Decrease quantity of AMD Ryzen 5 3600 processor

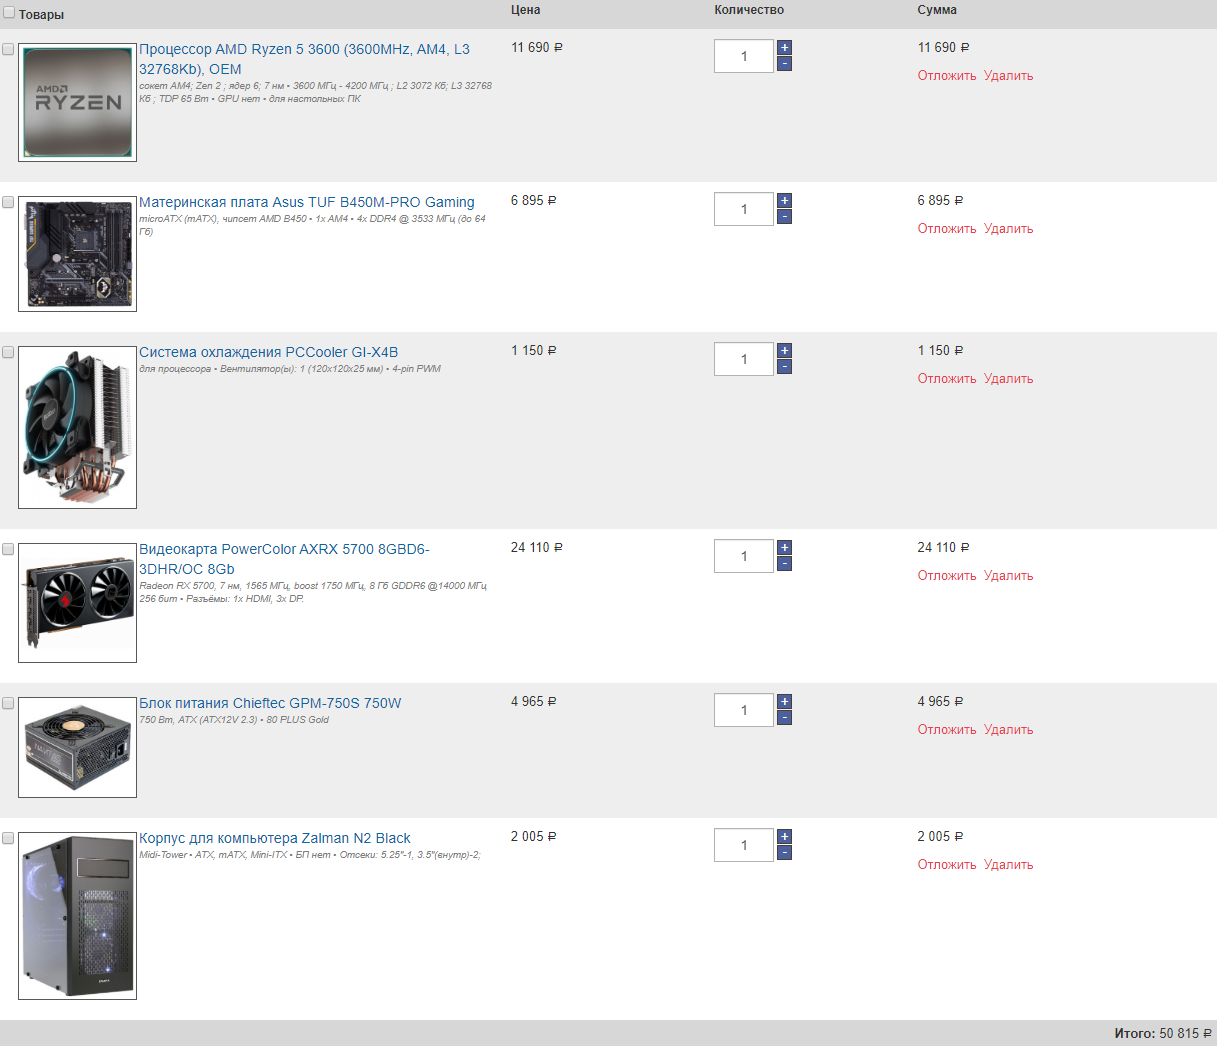784,64
